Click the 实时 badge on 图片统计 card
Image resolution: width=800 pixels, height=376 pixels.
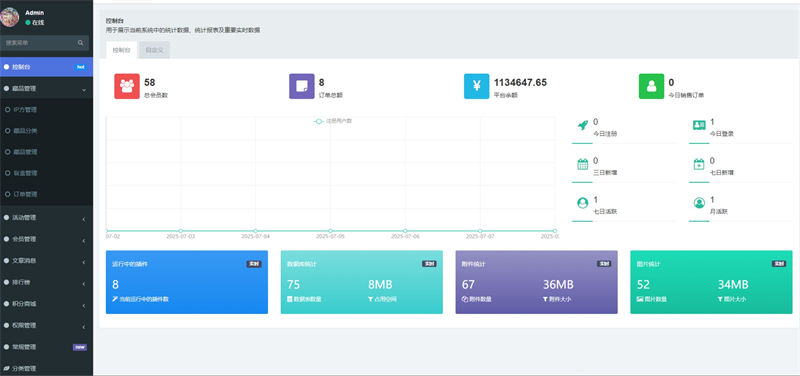coord(779,264)
